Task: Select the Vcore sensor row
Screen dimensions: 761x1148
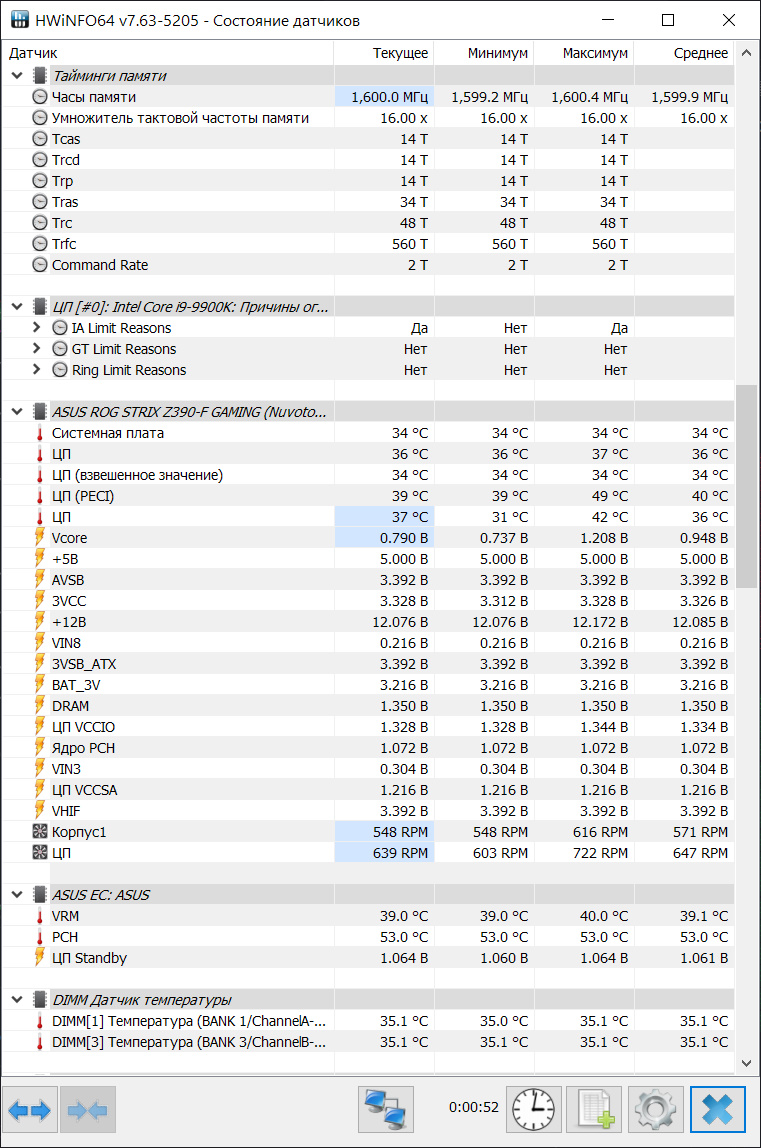Action: pyautogui.click(x=70, y=538)
